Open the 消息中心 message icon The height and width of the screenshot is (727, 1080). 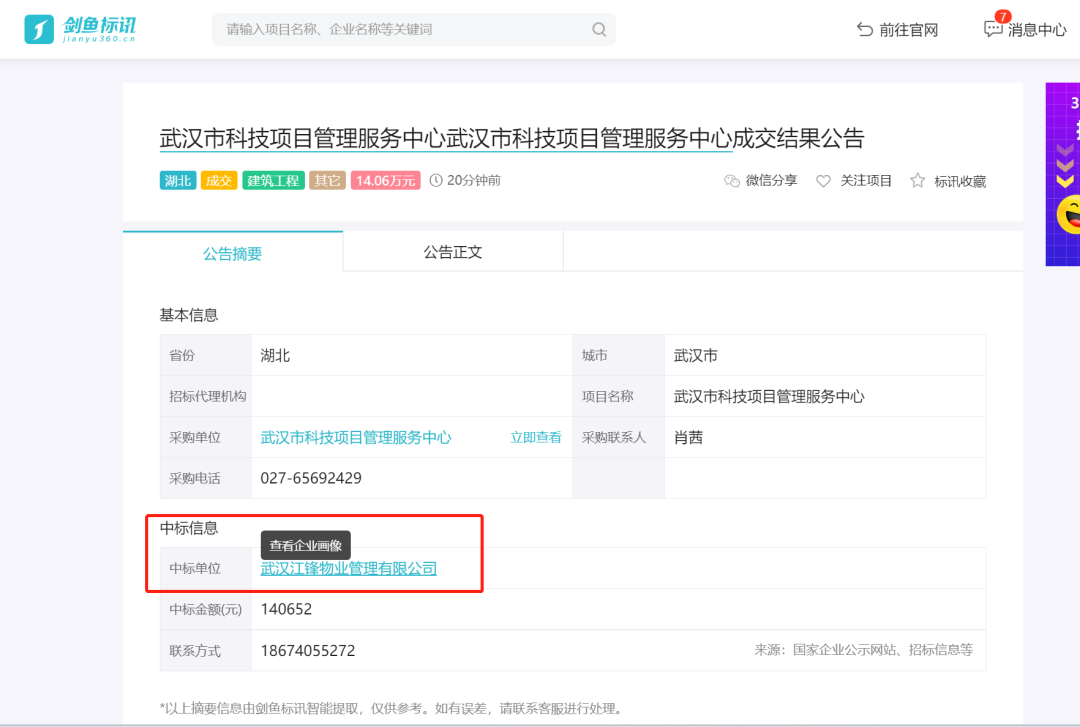coord(993,29)
